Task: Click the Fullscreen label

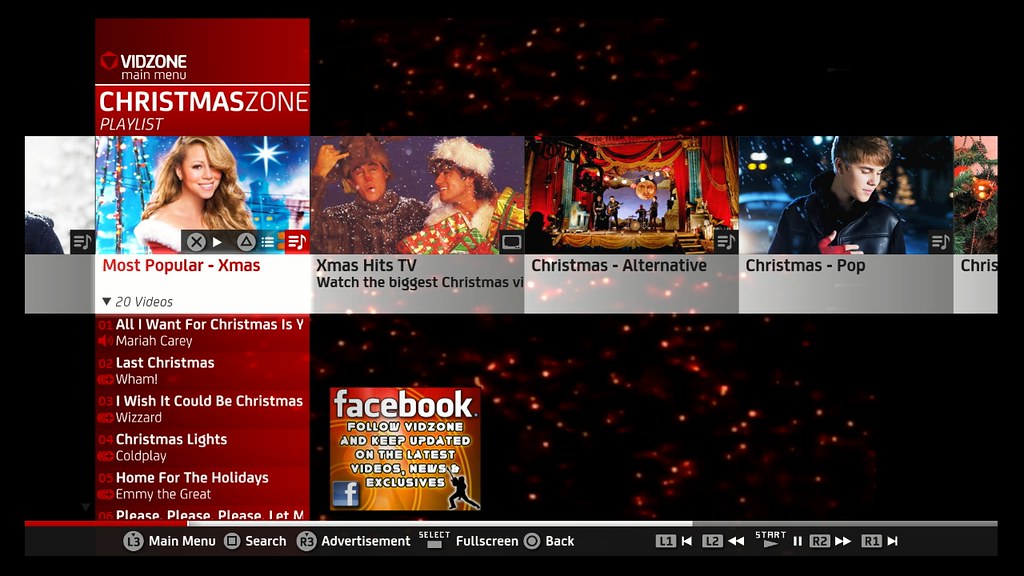Action: tap(487, 541)
